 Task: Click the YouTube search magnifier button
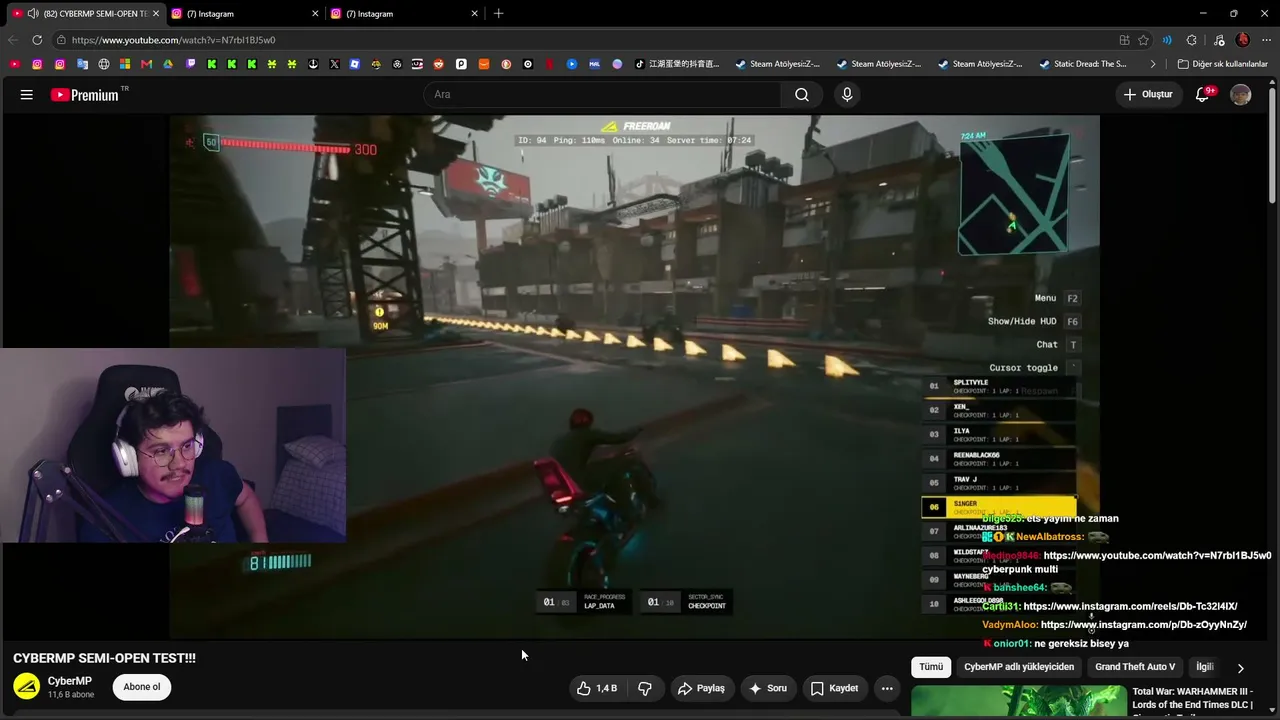[802, 95]
